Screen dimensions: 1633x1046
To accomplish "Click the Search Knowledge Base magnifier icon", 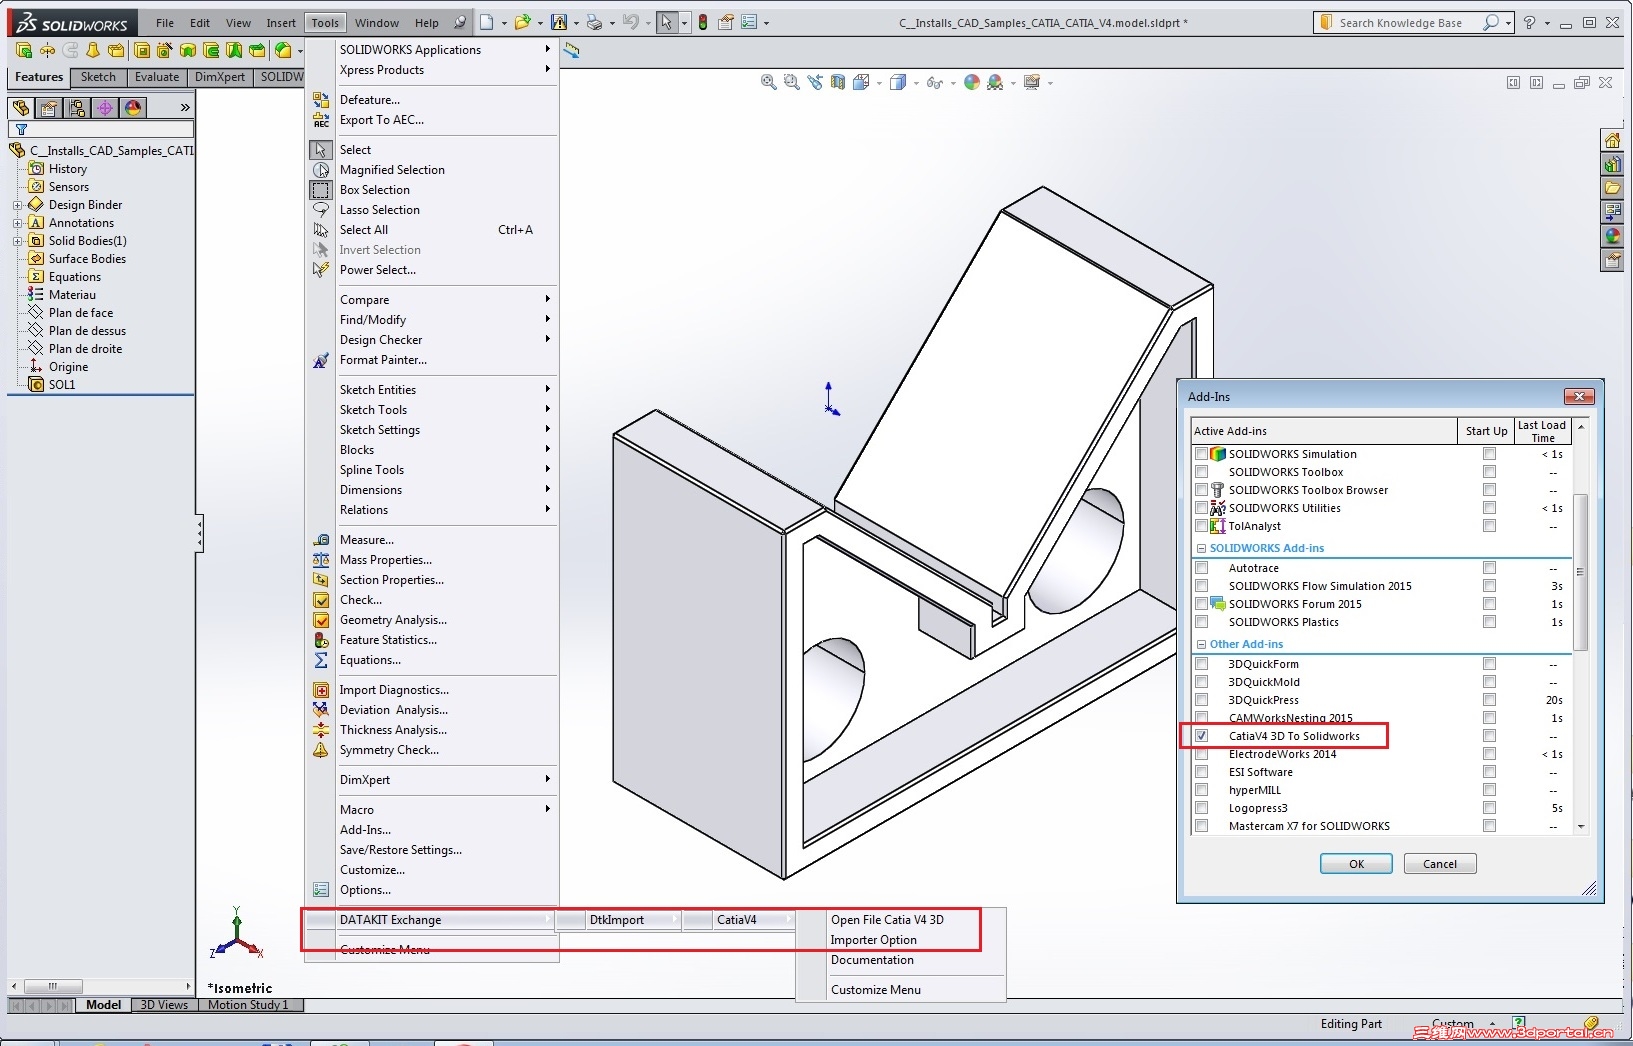I will 1491,22.
